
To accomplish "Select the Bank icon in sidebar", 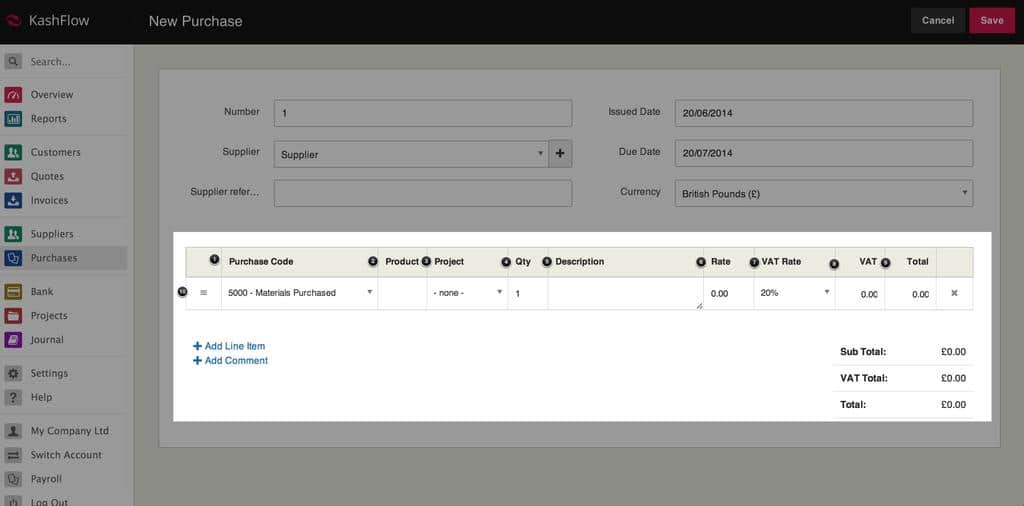I will [13, 292].
